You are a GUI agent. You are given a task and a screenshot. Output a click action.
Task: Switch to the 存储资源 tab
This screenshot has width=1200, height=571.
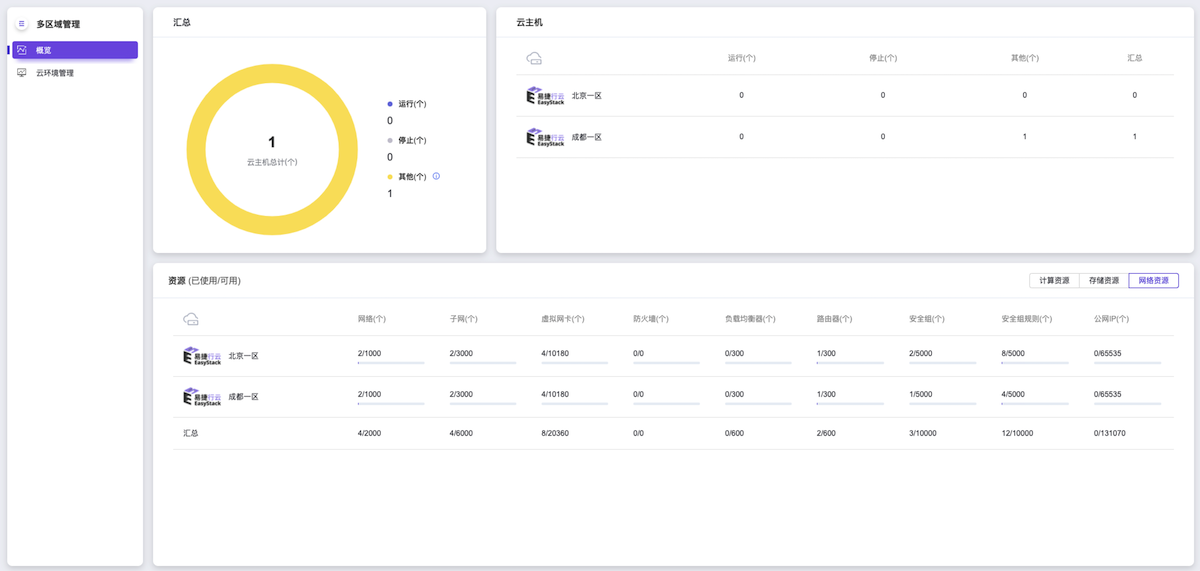point(1104,281)
